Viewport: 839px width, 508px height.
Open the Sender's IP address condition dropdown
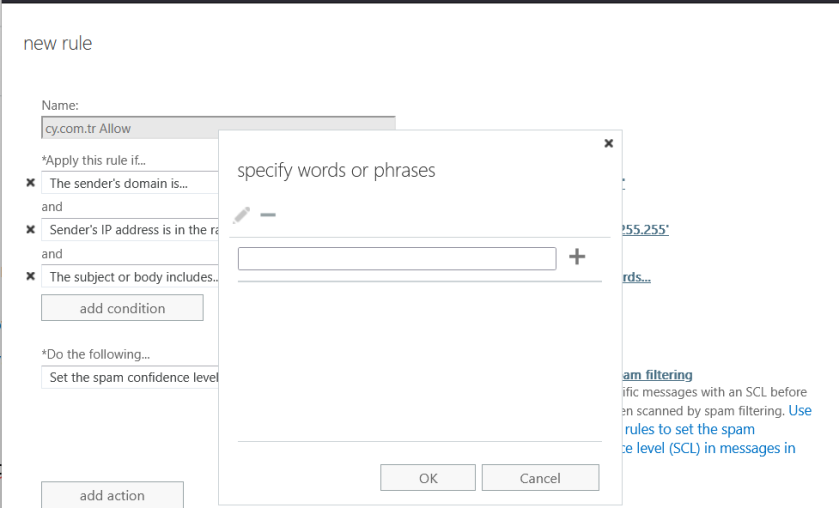pos(130,230)
